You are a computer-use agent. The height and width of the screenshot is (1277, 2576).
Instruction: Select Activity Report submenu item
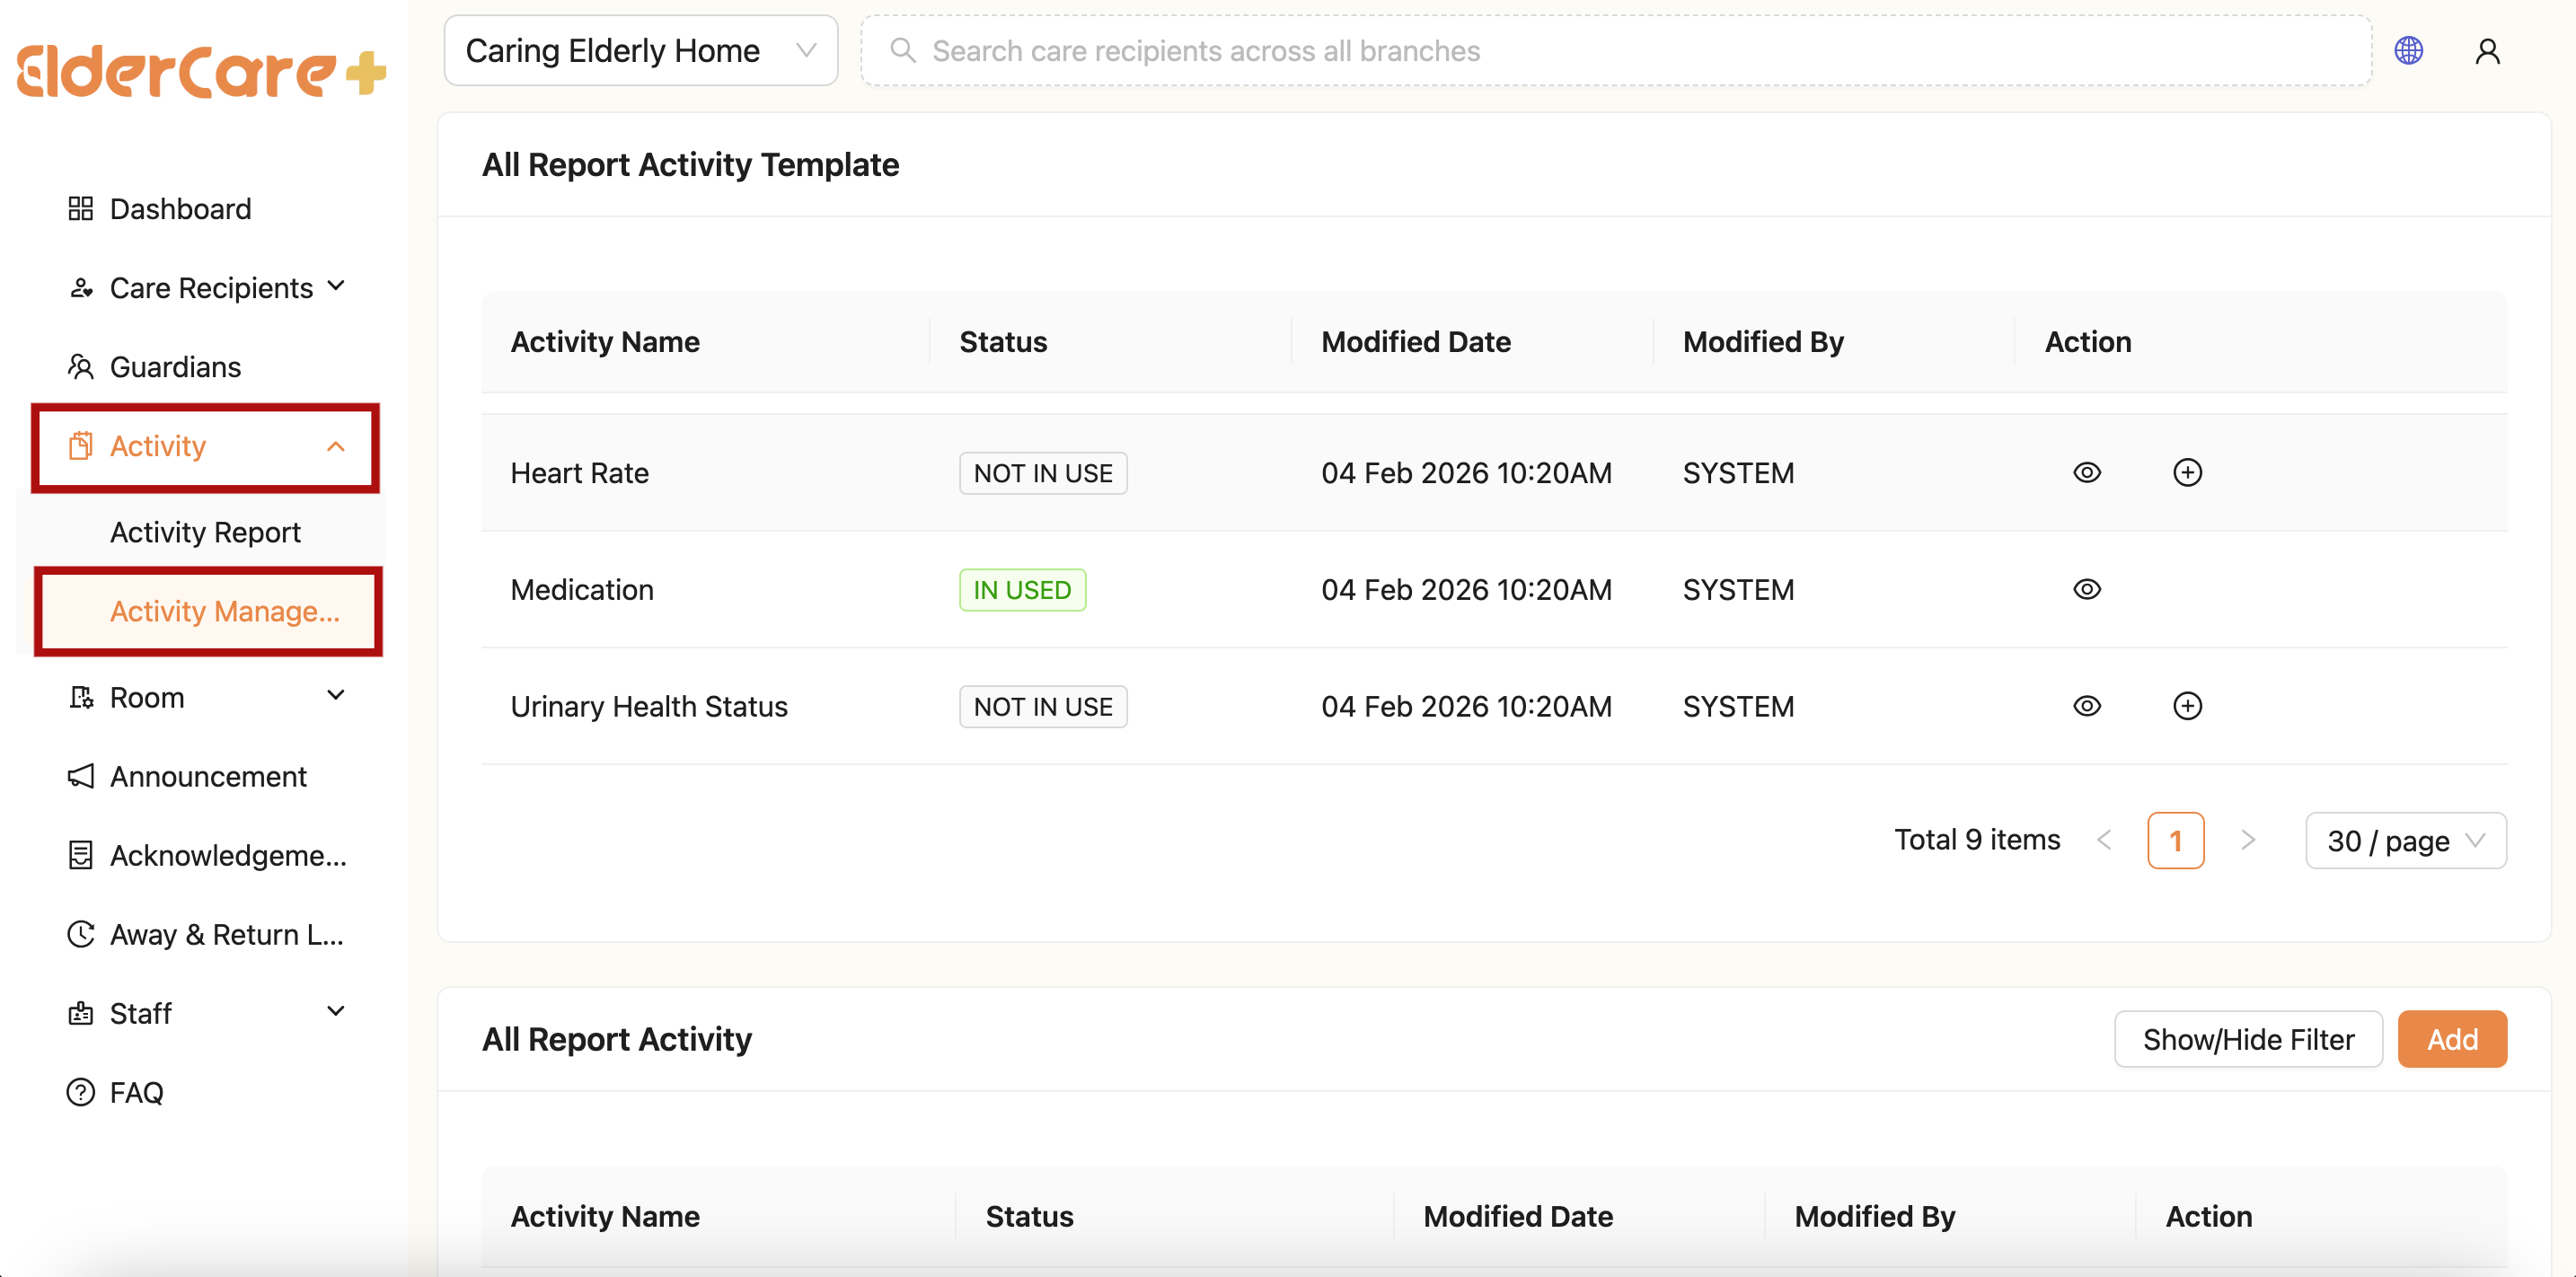point(205,532)
